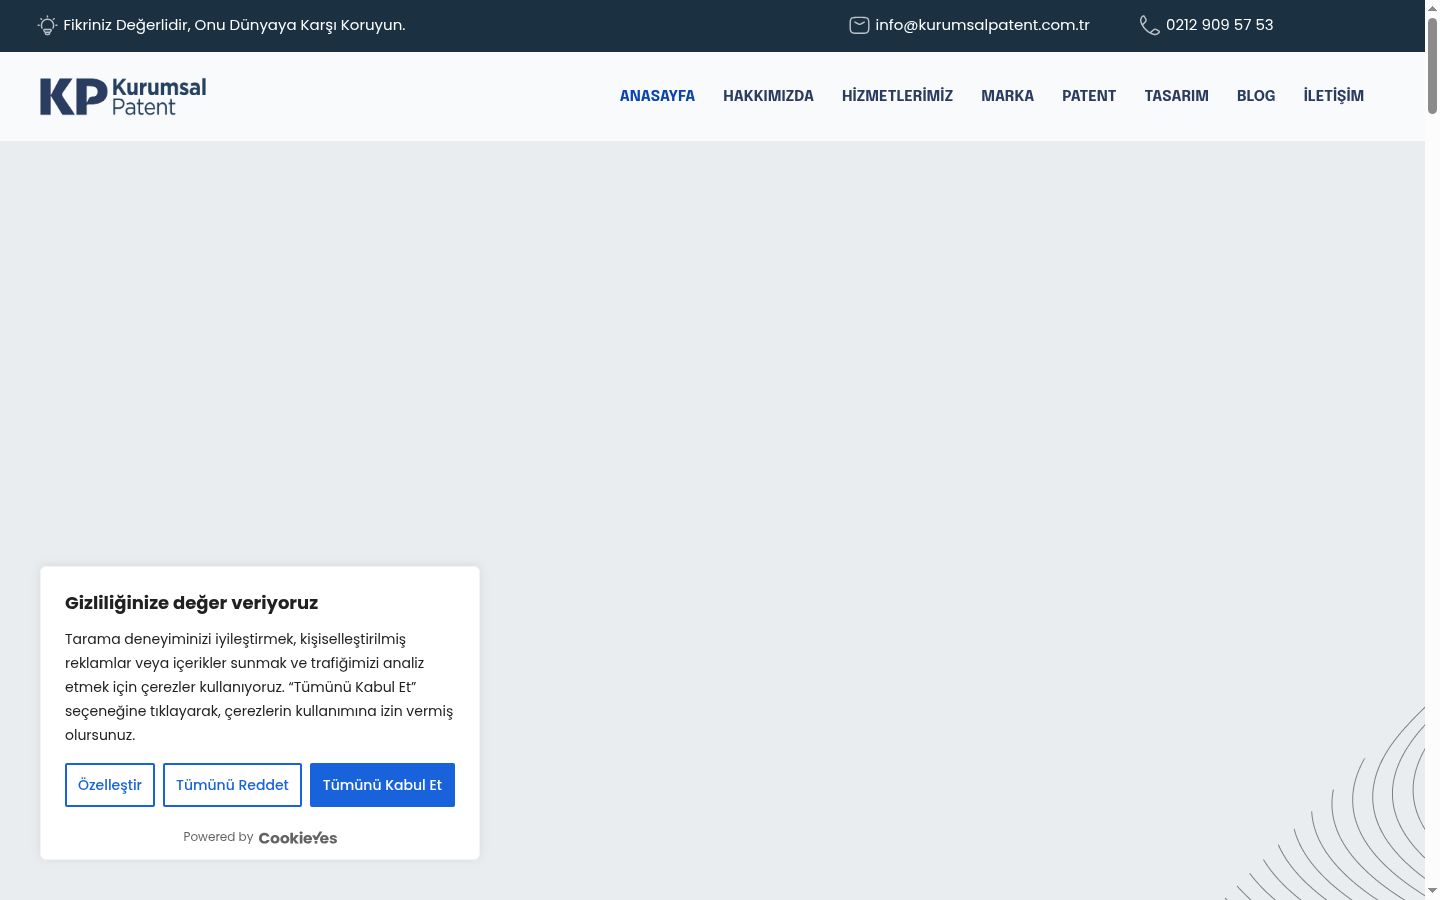The image size is (1440, 900).
Task: Click the page vertical scrollbar thumb
Action: pyautogui.click(x=1432, y=65)
